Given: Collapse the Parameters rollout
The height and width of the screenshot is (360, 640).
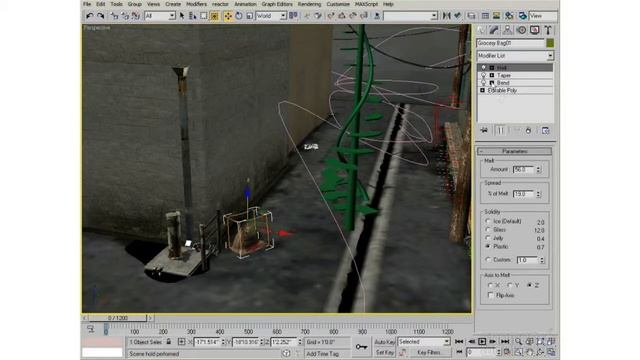Looking at the screenshot, I should 514,151.
